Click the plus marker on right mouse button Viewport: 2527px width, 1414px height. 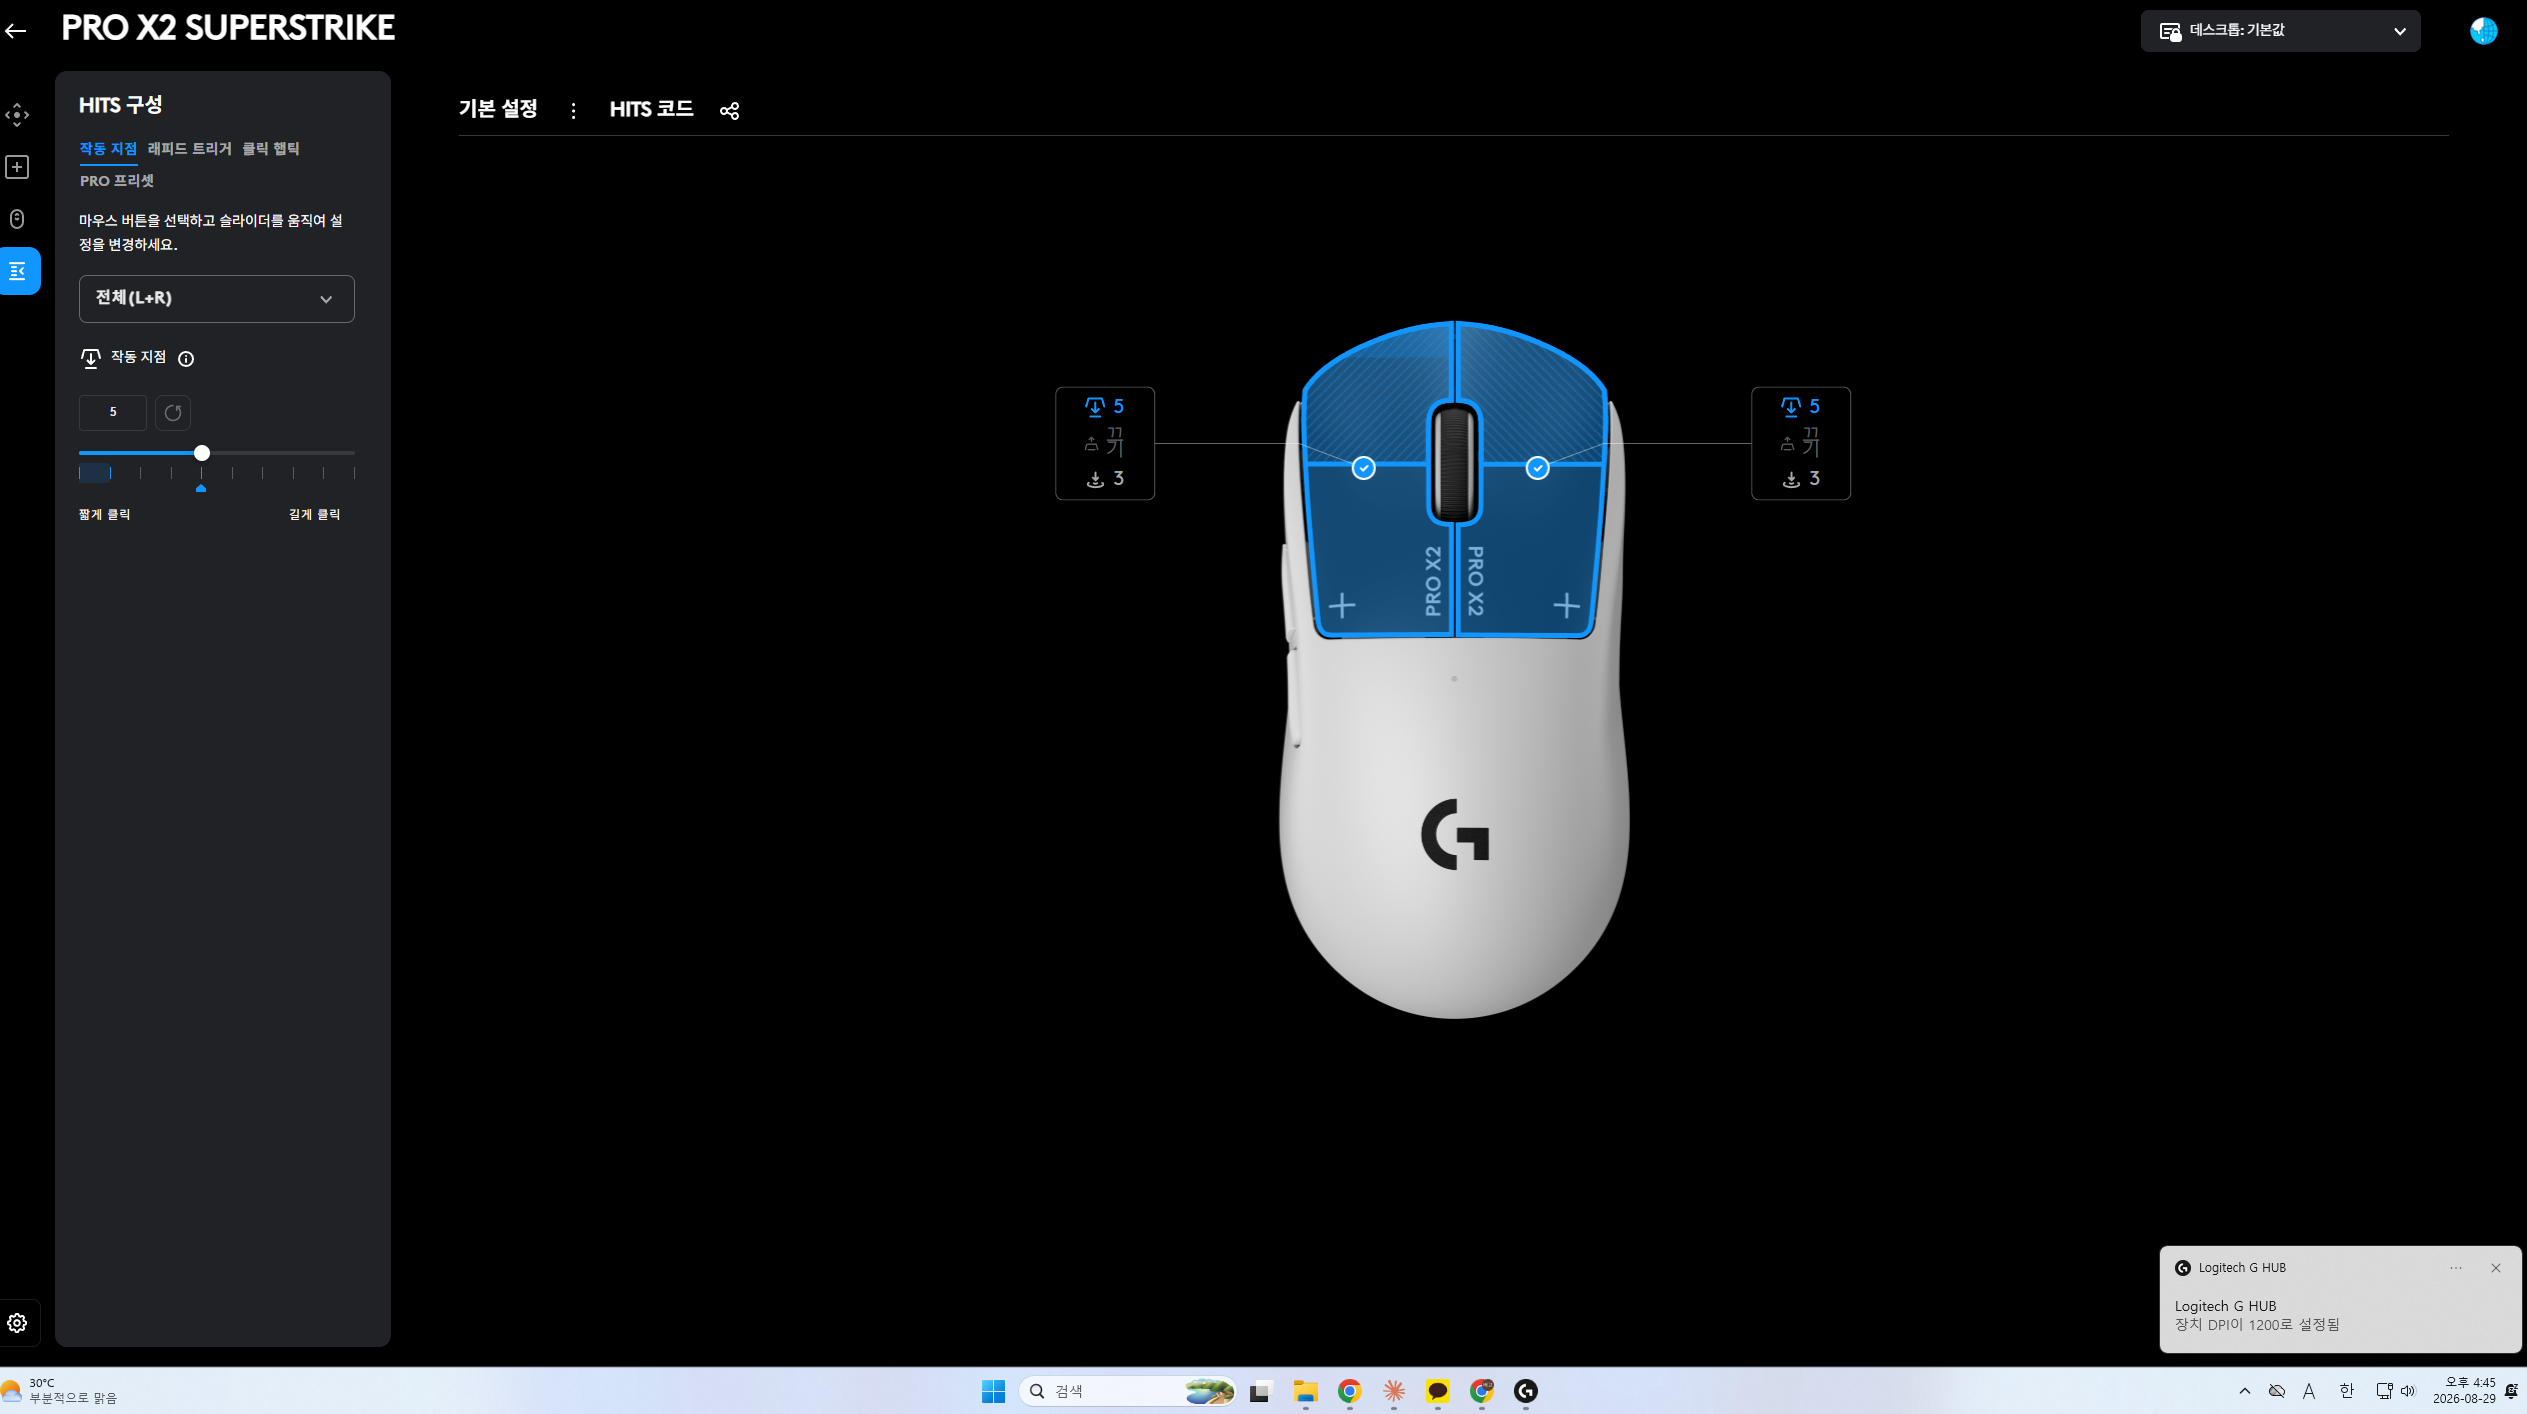1566,605
